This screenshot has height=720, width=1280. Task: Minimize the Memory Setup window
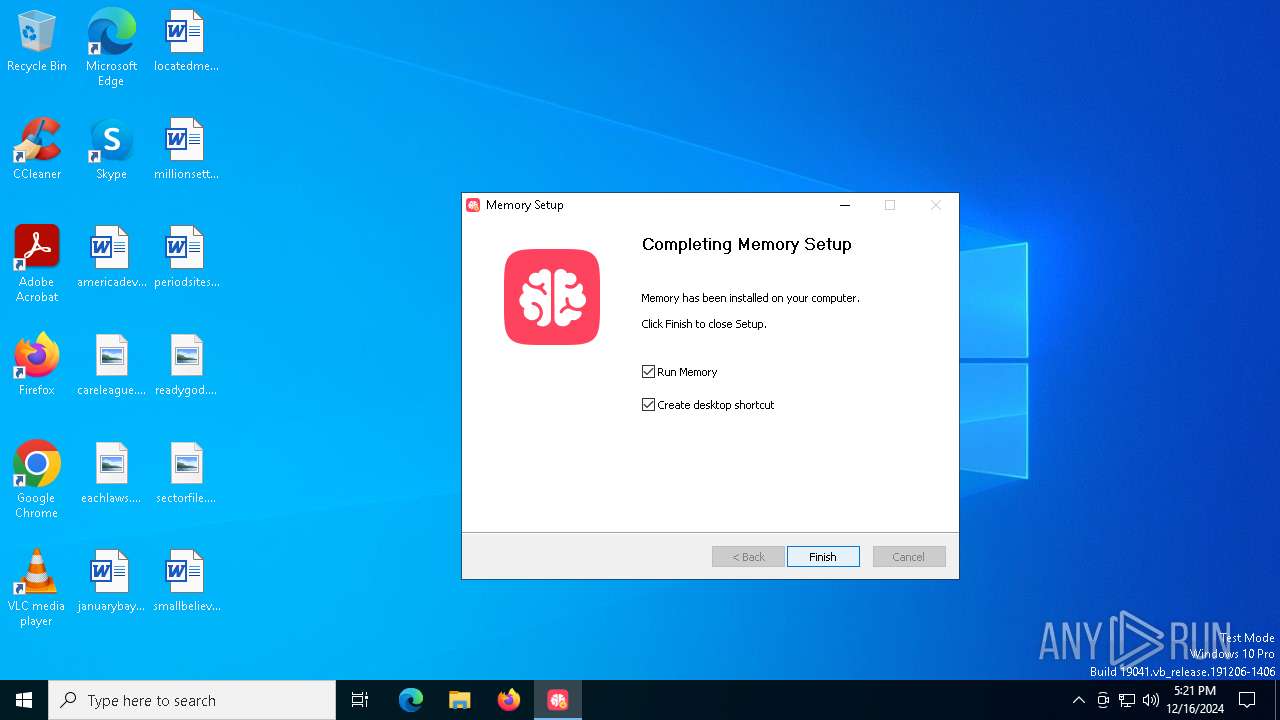[845, 205]
